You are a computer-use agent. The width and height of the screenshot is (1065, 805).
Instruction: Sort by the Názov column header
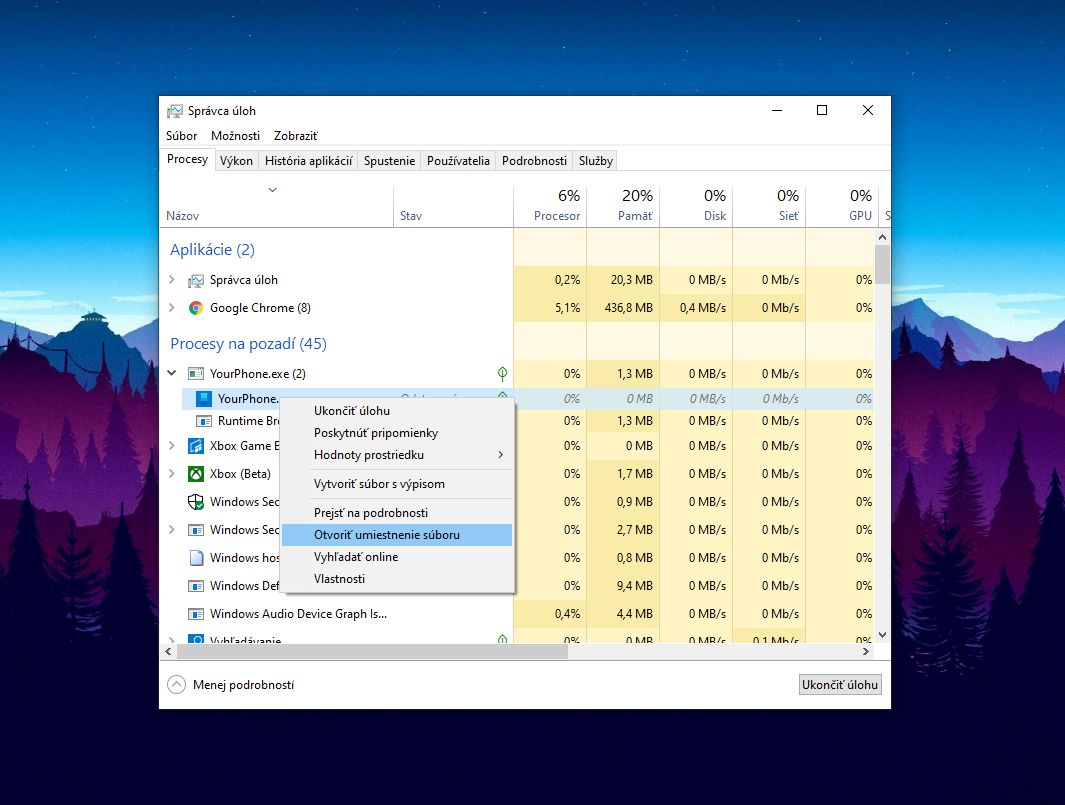point(276,206)
